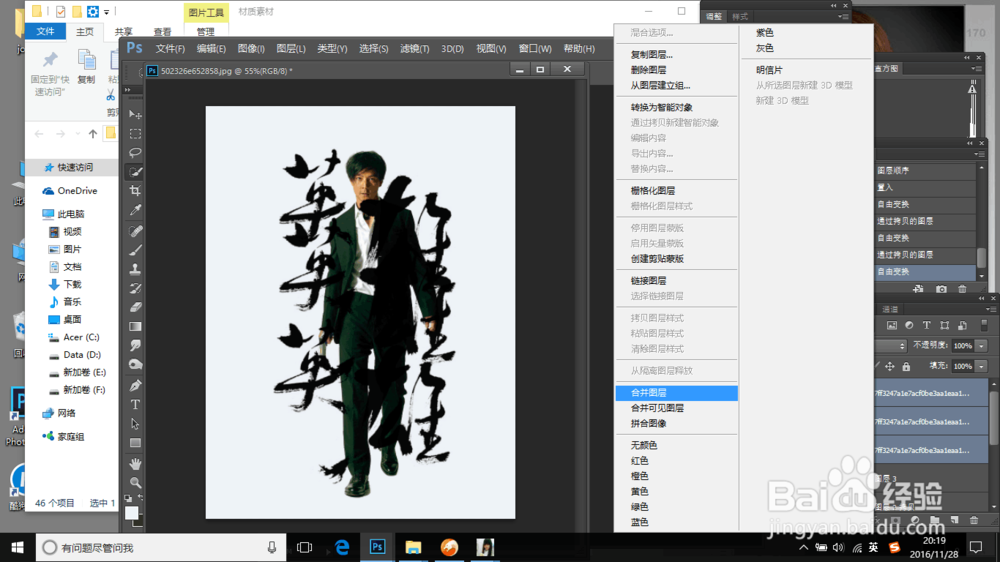The width and height of the screenshot is (1000, 562).
Task: Select the Move tool in Photoshop
Action: click(x=135, y=114)
